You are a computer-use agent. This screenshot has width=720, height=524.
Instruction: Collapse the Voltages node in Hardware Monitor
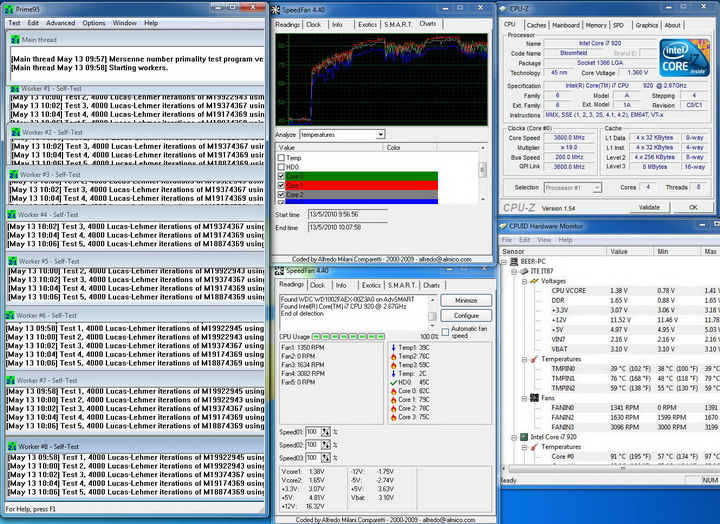coord(522,281)
